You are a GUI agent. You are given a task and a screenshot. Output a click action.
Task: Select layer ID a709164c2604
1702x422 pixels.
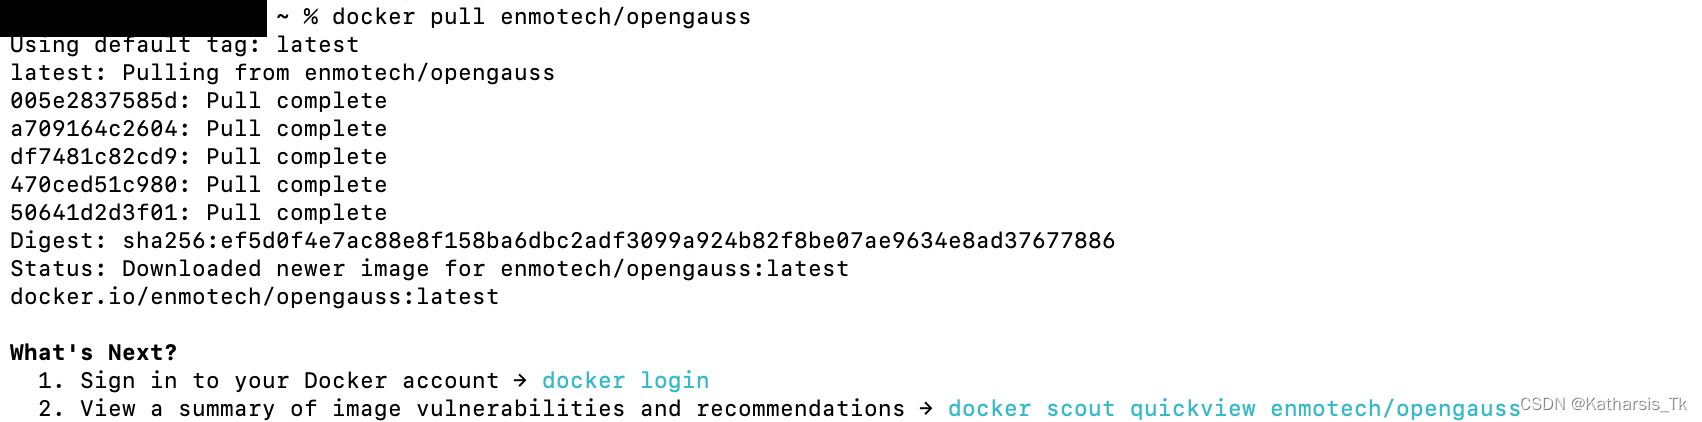95,129
